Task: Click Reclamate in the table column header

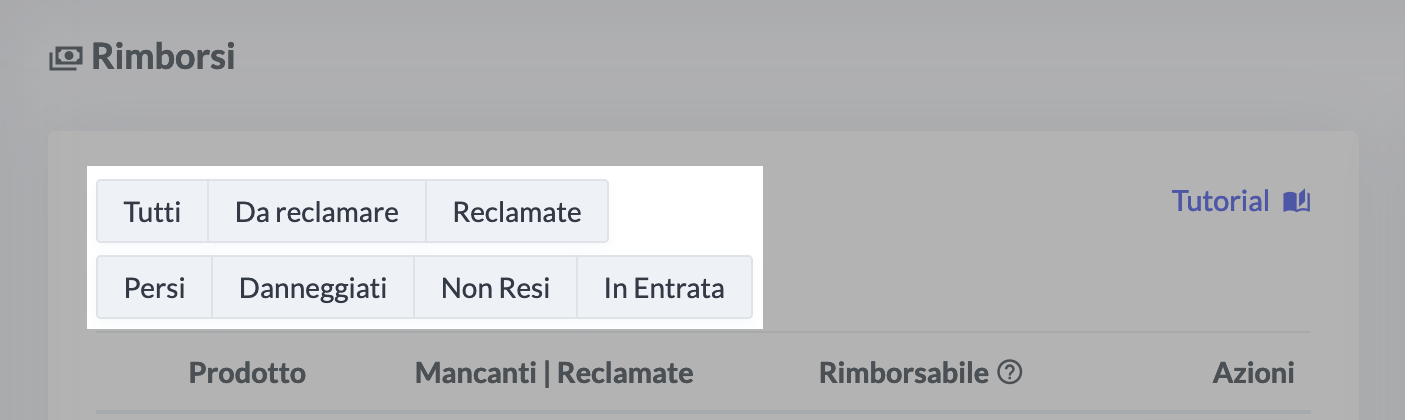Action: coord(625,374)
